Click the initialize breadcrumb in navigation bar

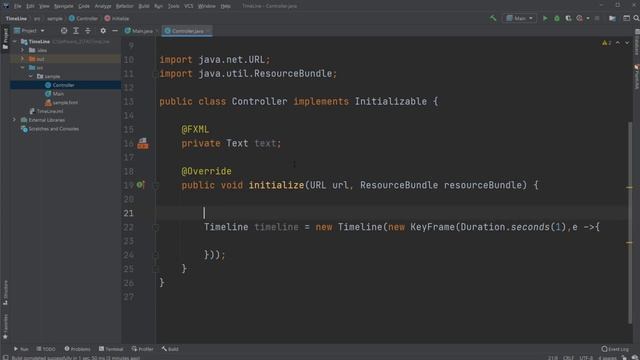[117, 18]
